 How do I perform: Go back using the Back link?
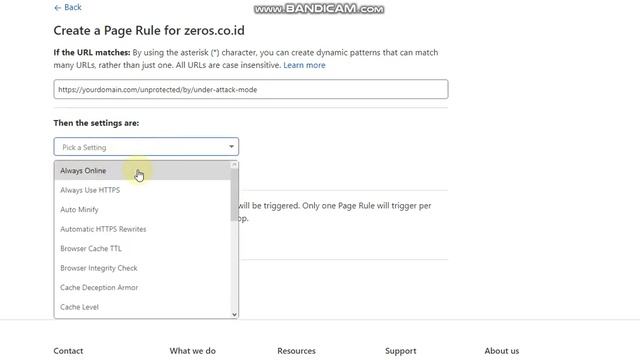68,7
